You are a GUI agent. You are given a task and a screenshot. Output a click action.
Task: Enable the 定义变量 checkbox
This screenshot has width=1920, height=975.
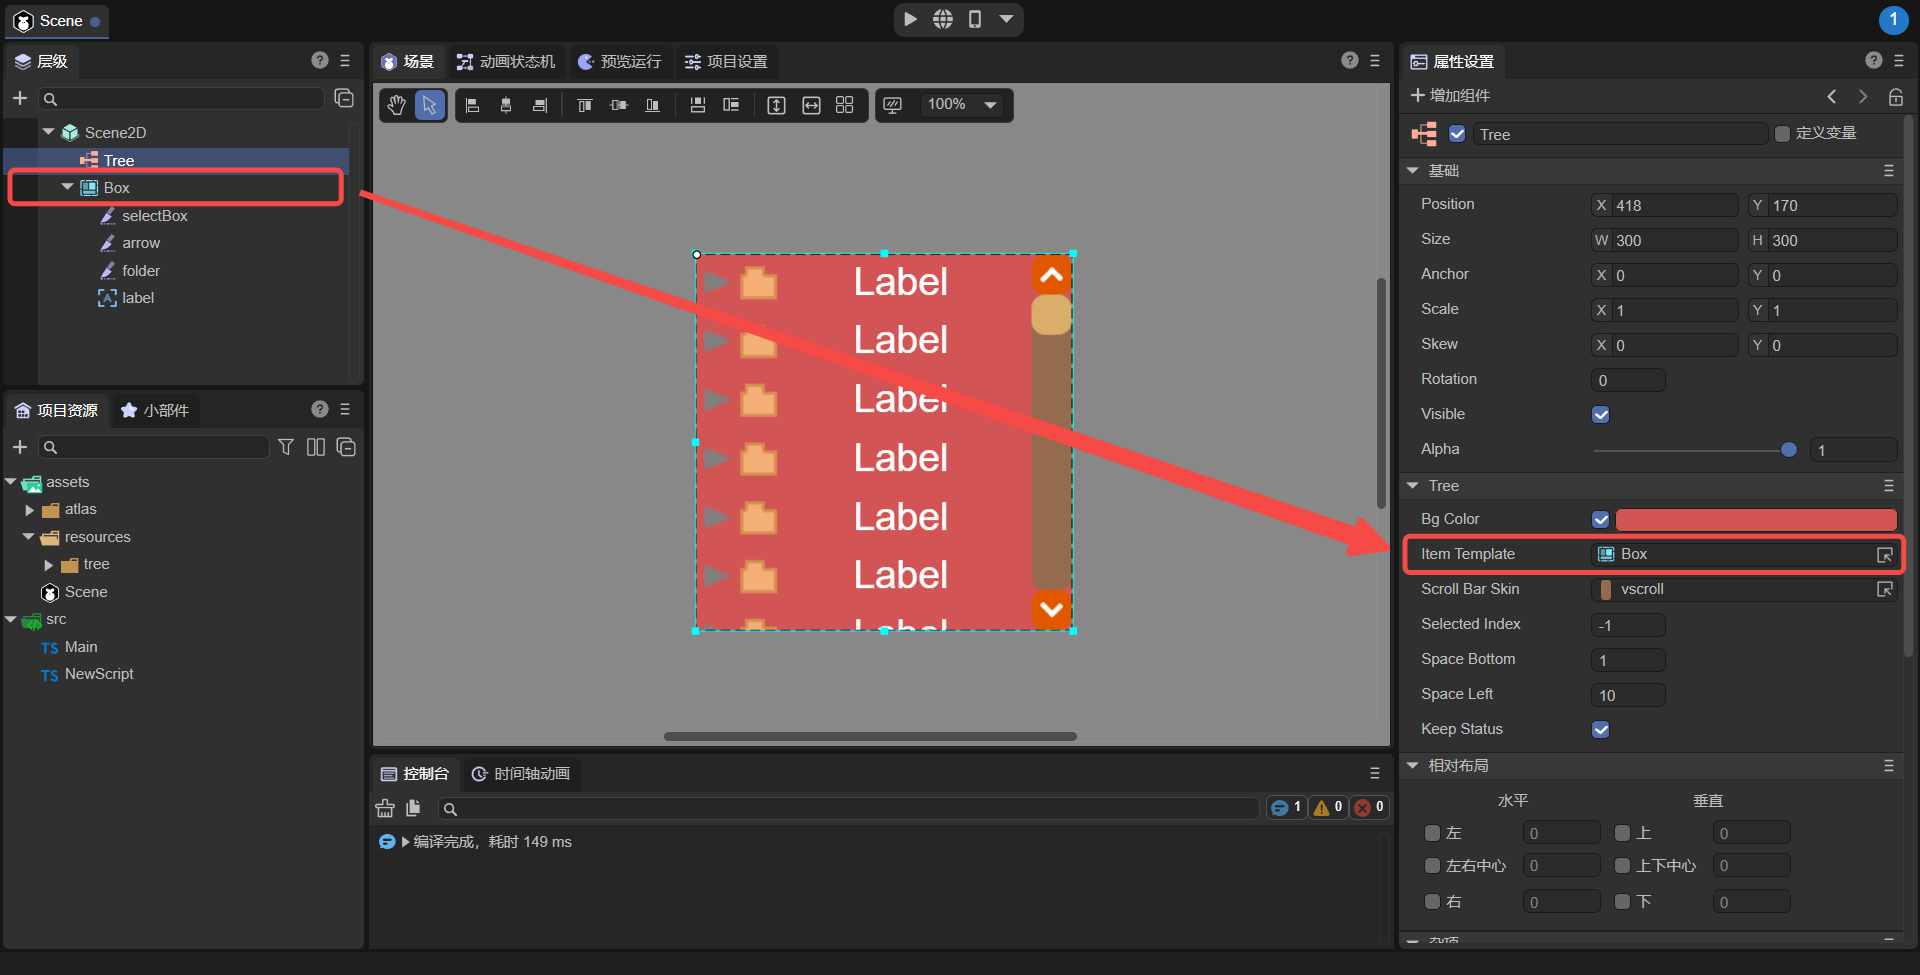(1782, 134)
